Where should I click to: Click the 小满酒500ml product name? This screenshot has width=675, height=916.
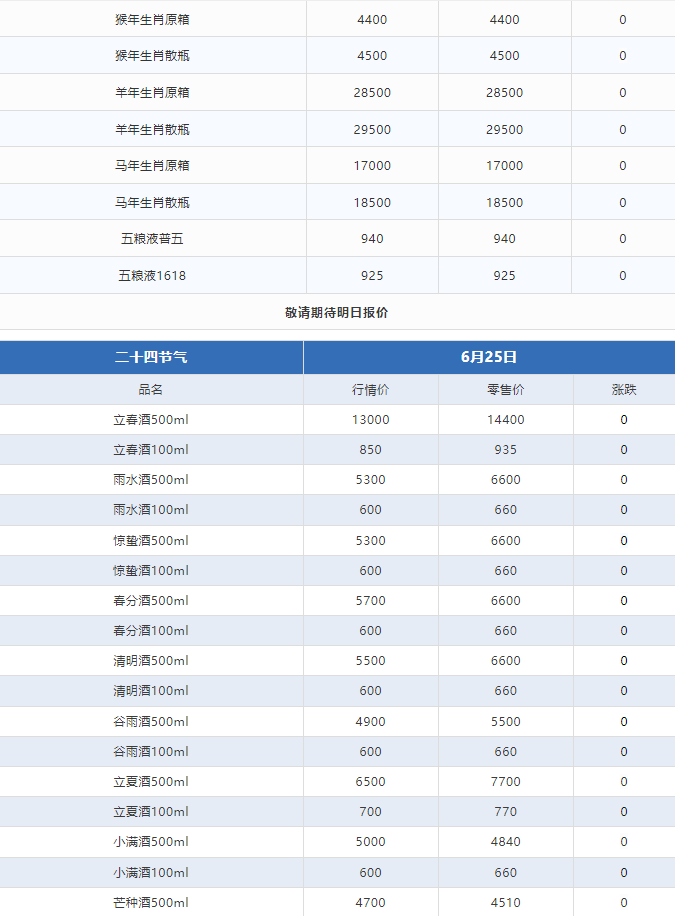(151, 842)
